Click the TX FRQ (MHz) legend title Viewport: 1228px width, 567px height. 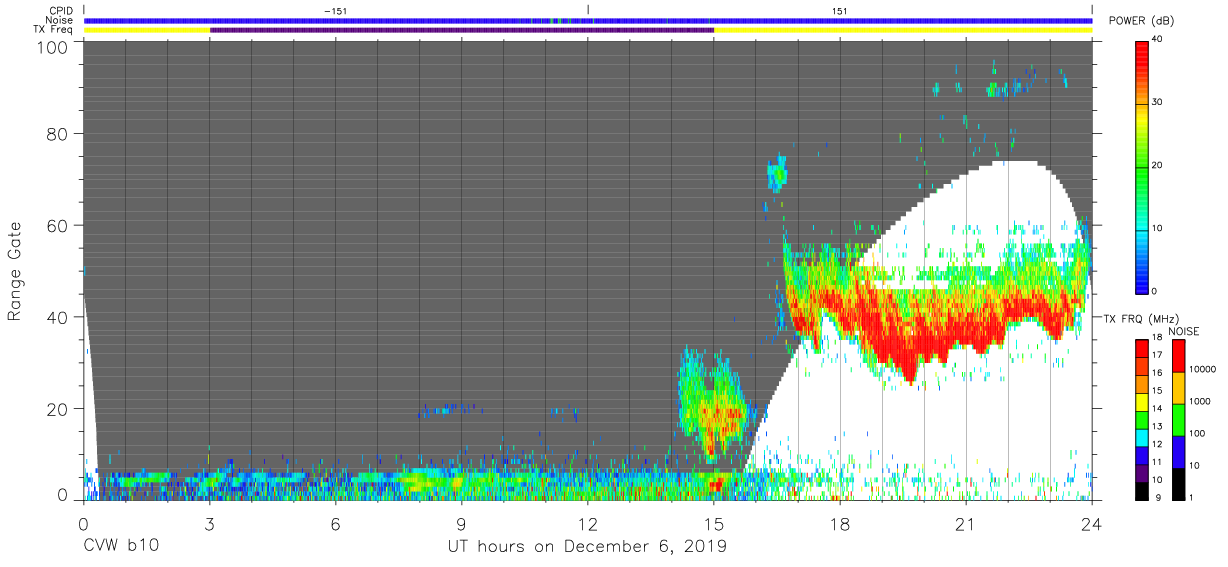click(1140, 318)
